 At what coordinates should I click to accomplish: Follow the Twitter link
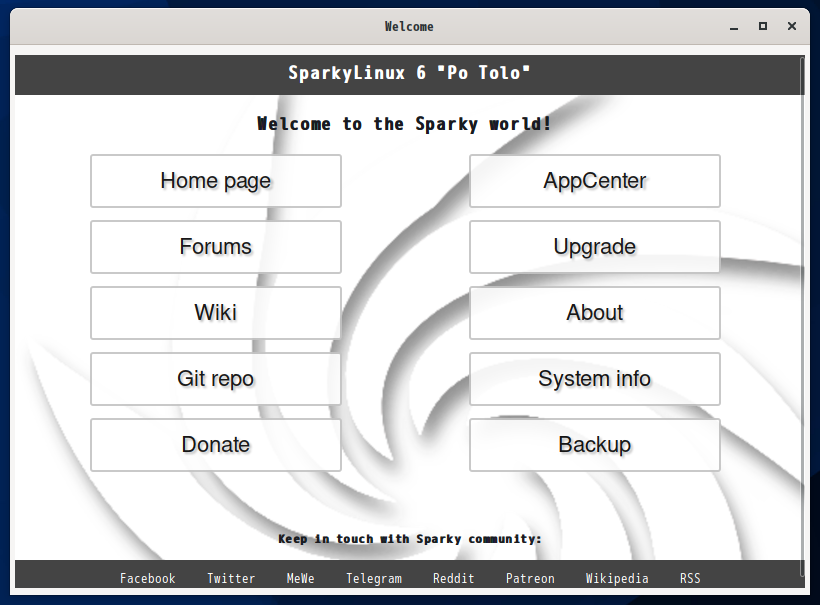click(231, 578)
